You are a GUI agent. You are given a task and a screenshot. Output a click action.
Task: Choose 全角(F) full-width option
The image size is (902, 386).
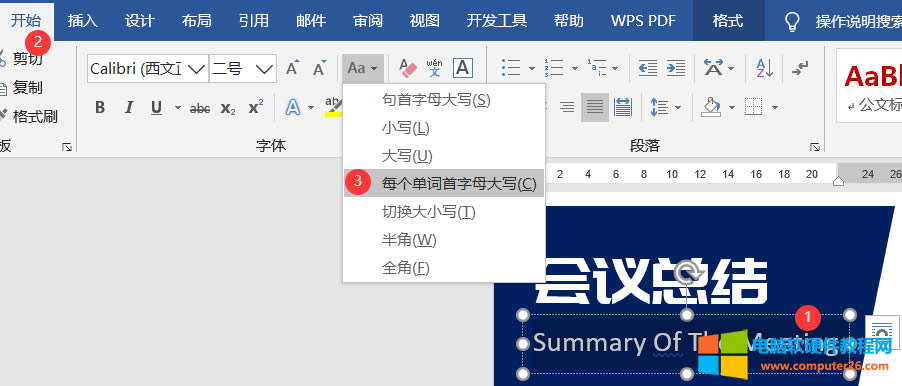(444, 267)
